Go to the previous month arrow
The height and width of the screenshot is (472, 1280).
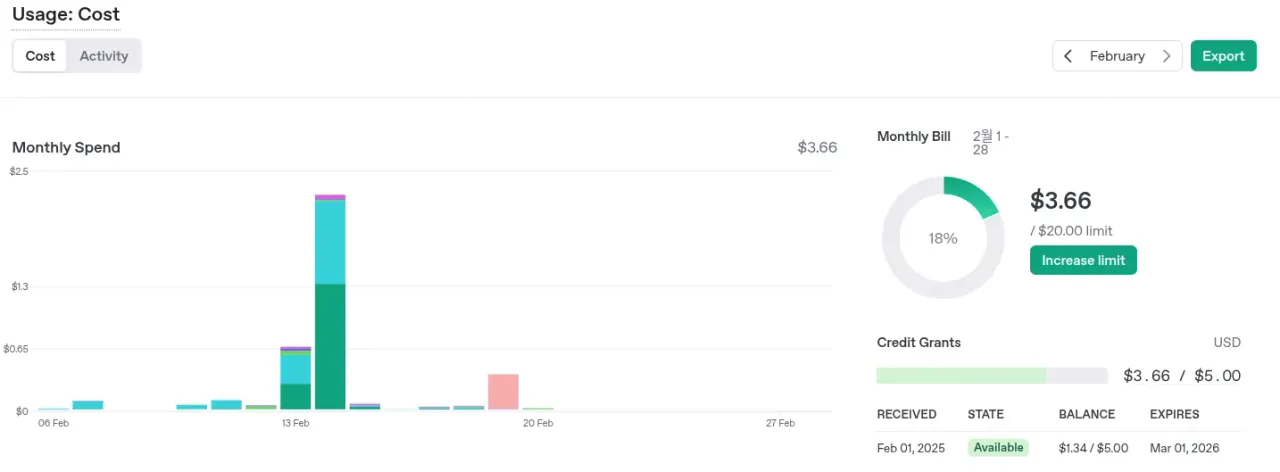pyautogui.click(x=1068, y=56)
